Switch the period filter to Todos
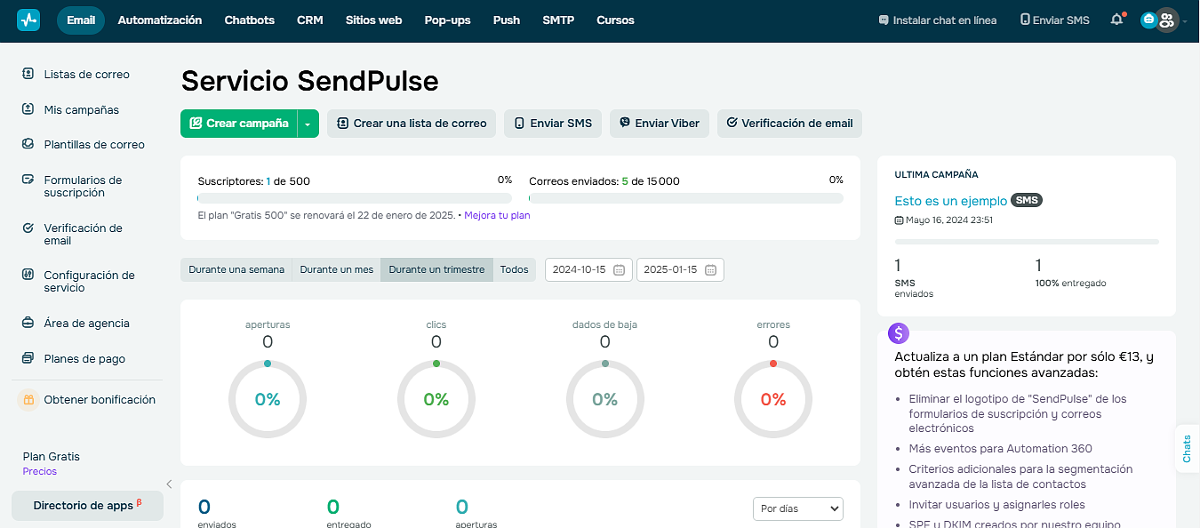Viewport: 1200px width, 528px height. [x=514, y=270]
